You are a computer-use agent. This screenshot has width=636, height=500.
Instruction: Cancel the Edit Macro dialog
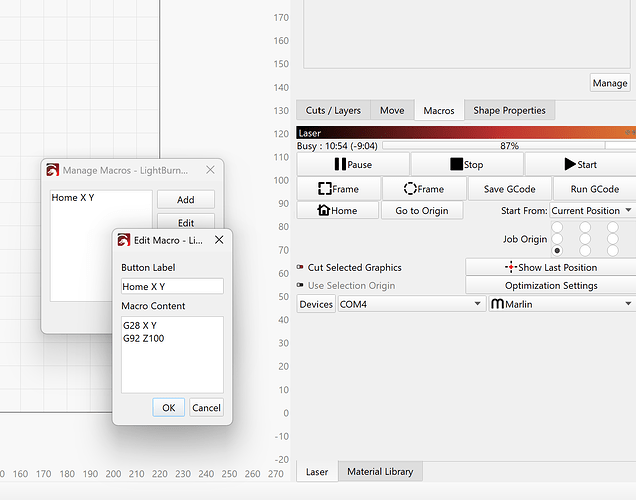point(206,408)
